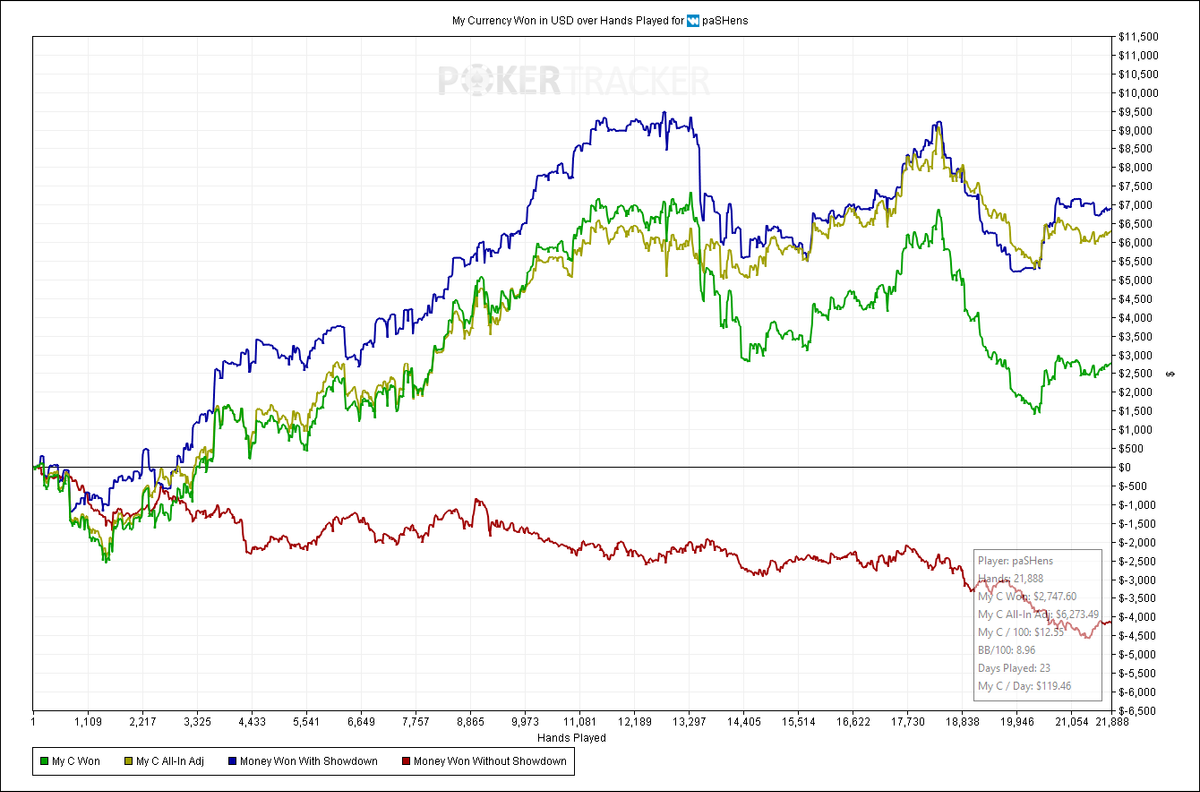
Task: Click My C / 100: $12.55 tooltip row
Action: (1023, 633)
